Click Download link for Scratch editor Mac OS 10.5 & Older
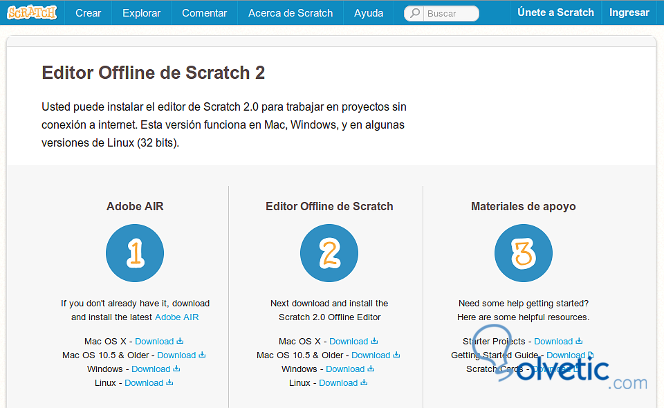The height and width of the screenshot is (408, 664). pos(371,355)
